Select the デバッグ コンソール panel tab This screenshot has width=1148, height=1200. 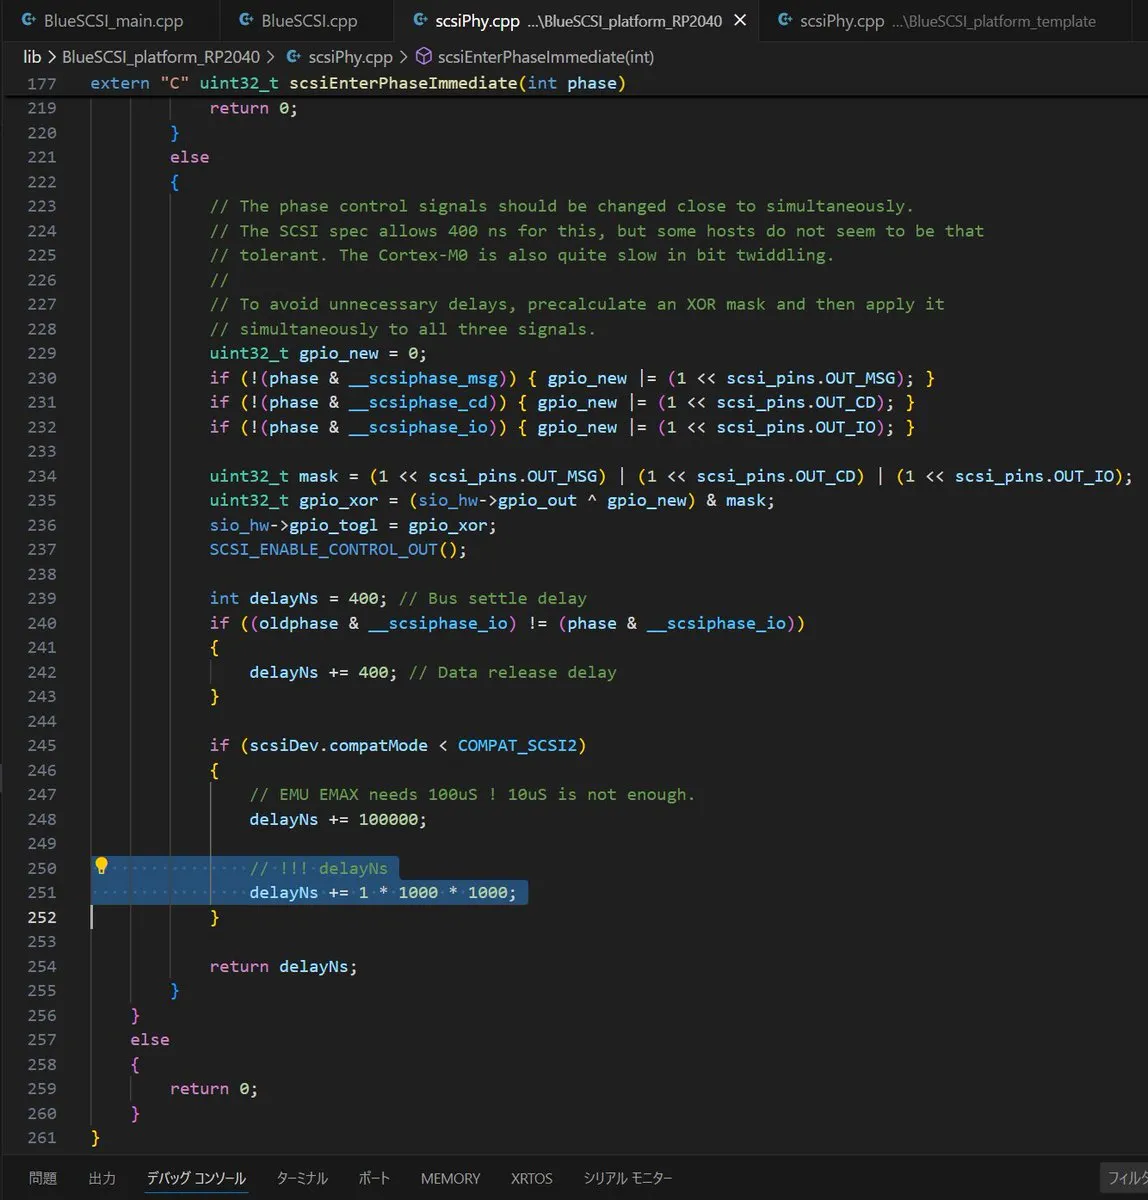(196, 1178)
